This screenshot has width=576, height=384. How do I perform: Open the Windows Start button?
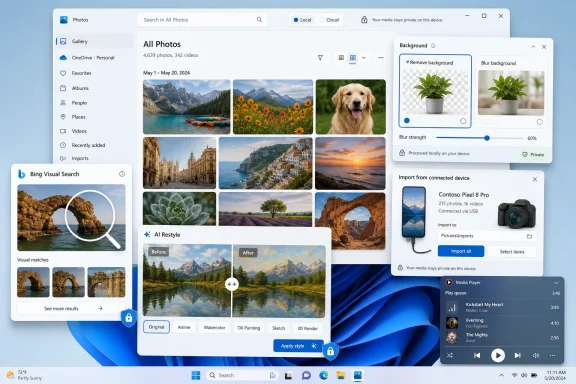tap(196, 375)
